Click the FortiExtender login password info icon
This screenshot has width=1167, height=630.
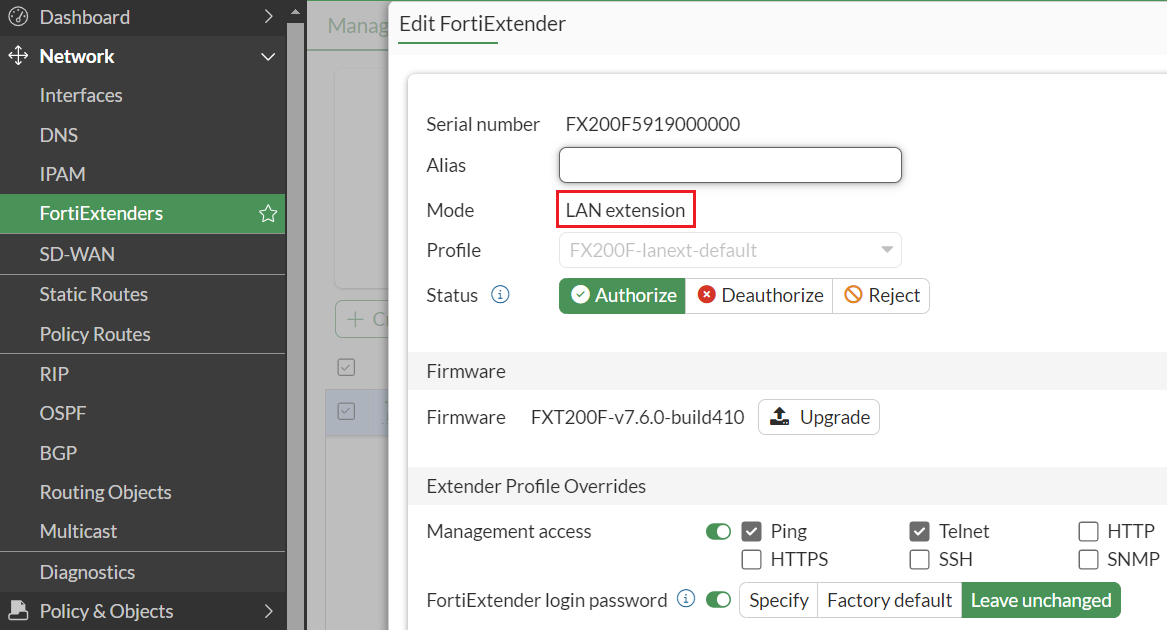click(x=686, y=598)
